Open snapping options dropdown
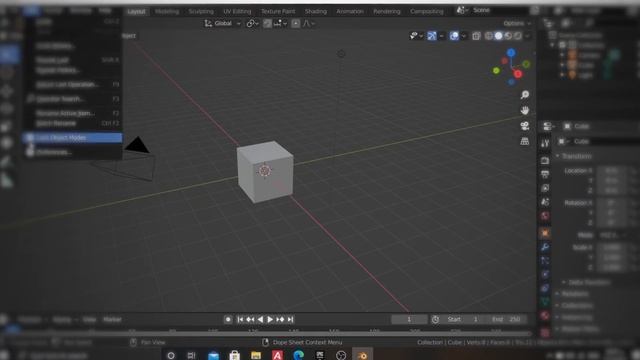 point(280,24)
